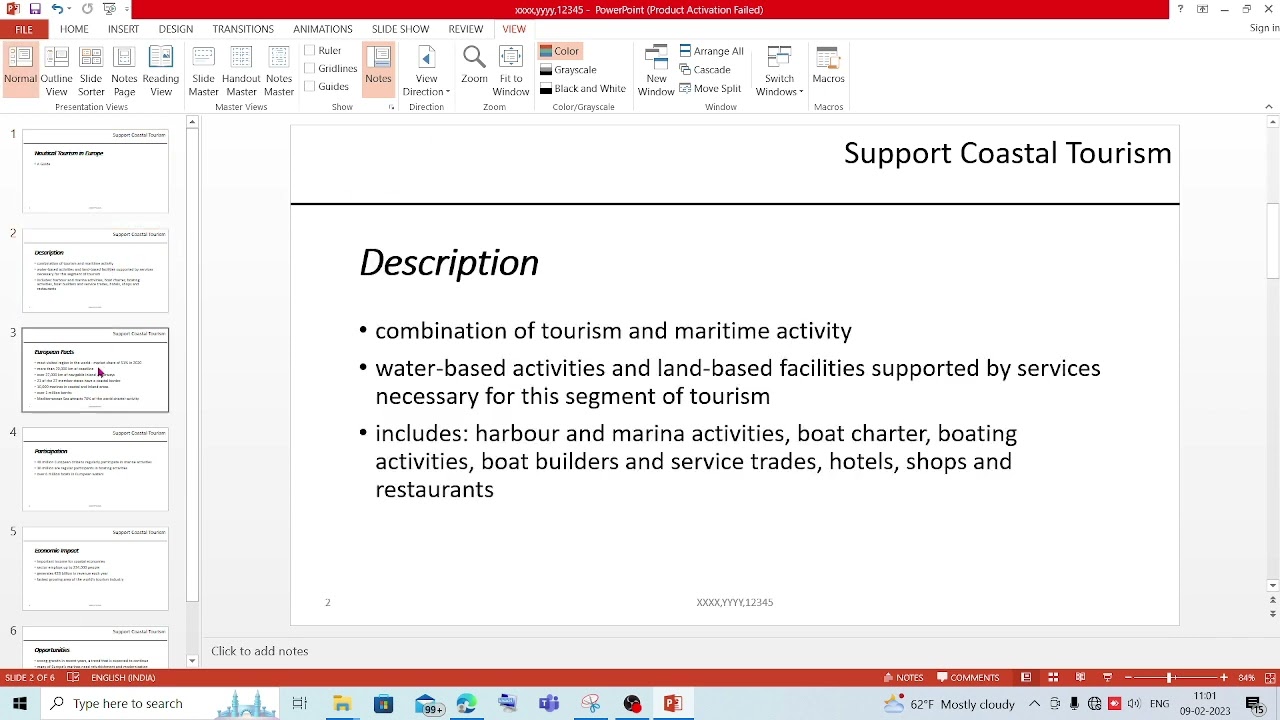Open Outline View
Viewport: 1280px width, 720px height.
[56, 70]
